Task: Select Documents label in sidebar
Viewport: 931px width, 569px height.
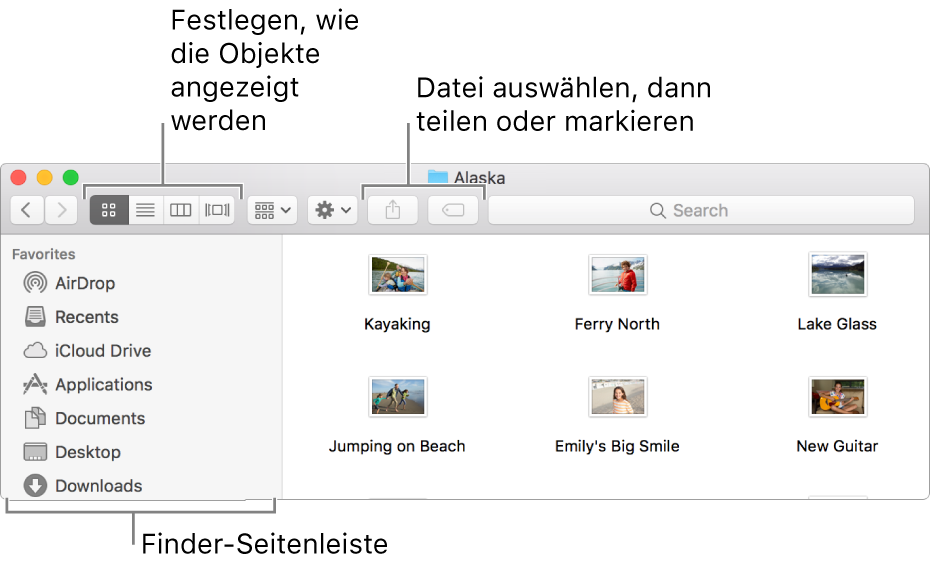Action: pos(100,419)
